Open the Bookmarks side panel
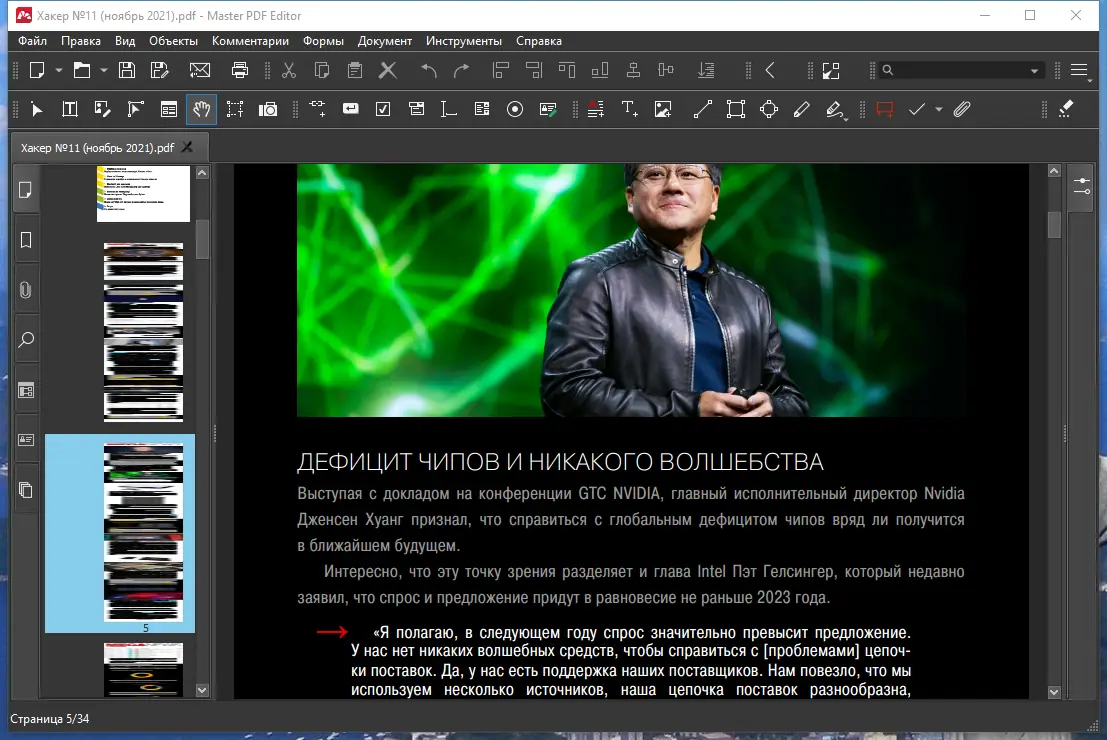This screenshot has width=1107, height=740. 26,240
